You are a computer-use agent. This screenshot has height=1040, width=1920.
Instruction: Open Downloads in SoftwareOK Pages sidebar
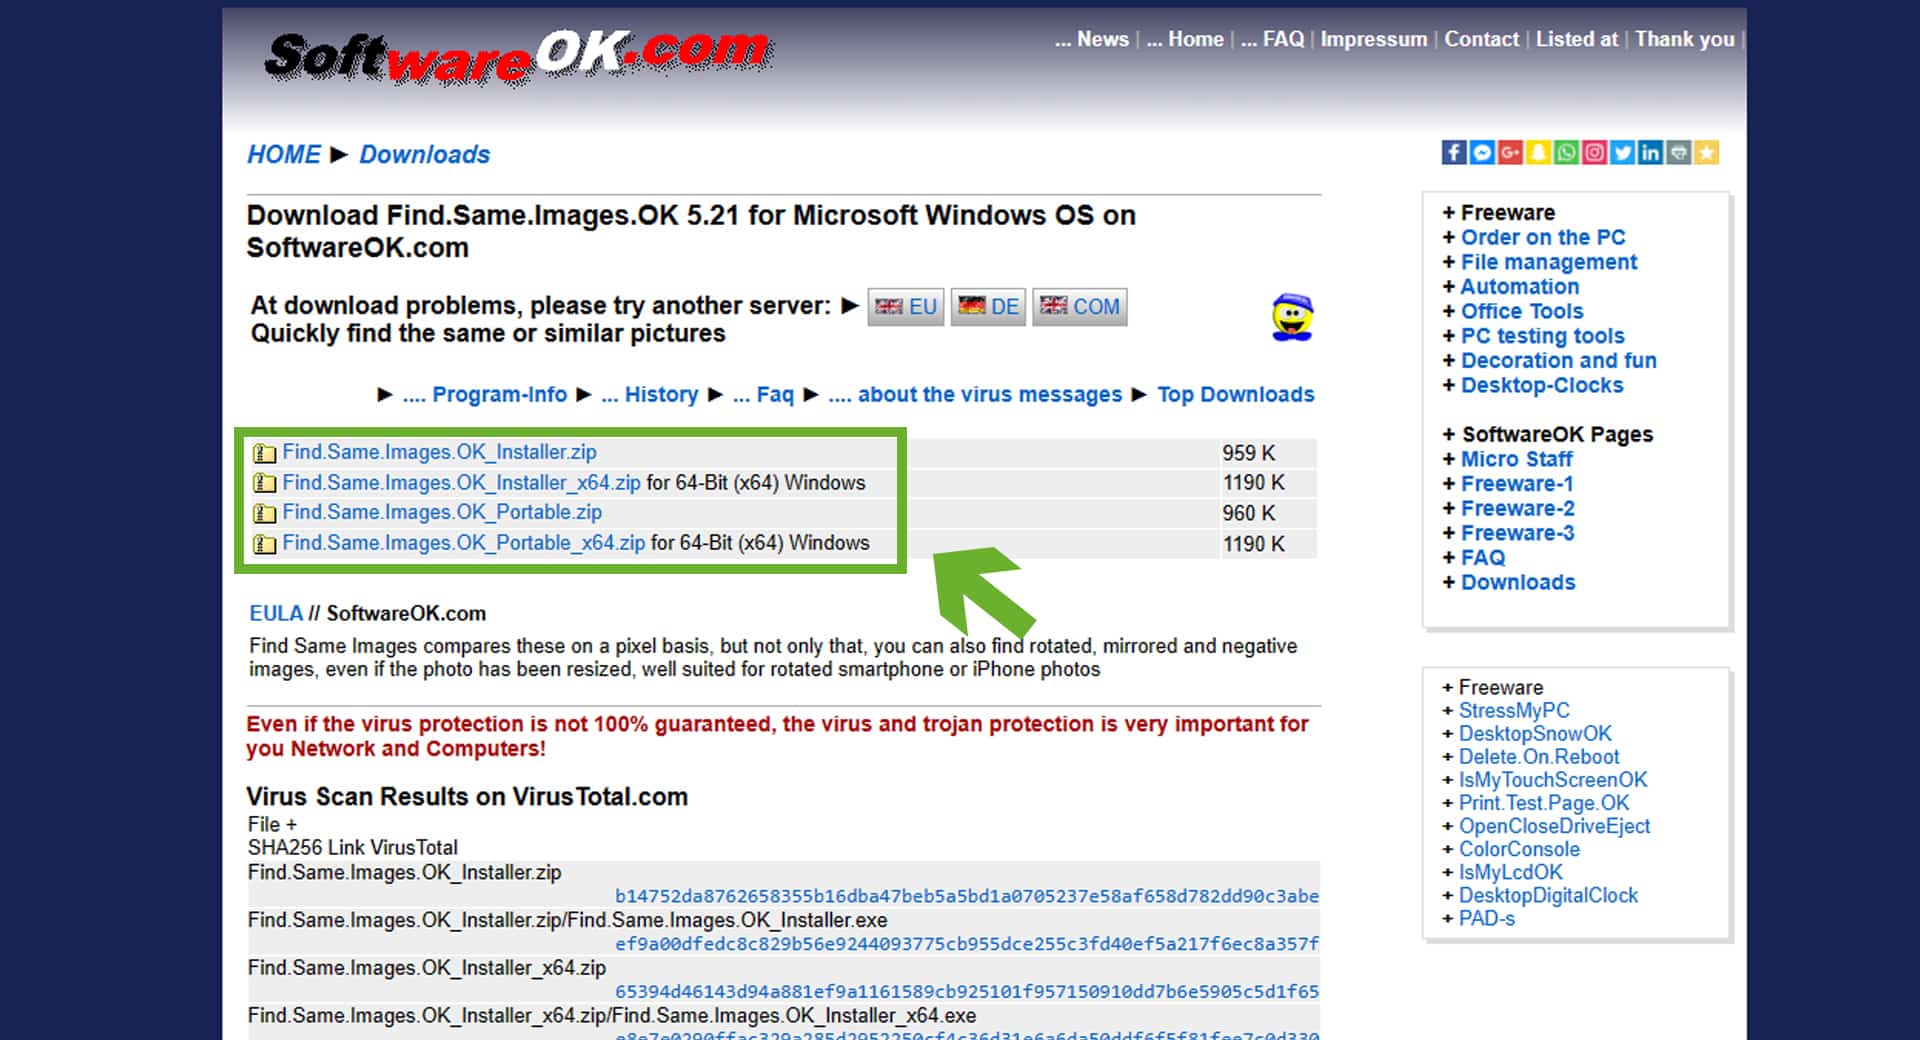point(1518,582)
